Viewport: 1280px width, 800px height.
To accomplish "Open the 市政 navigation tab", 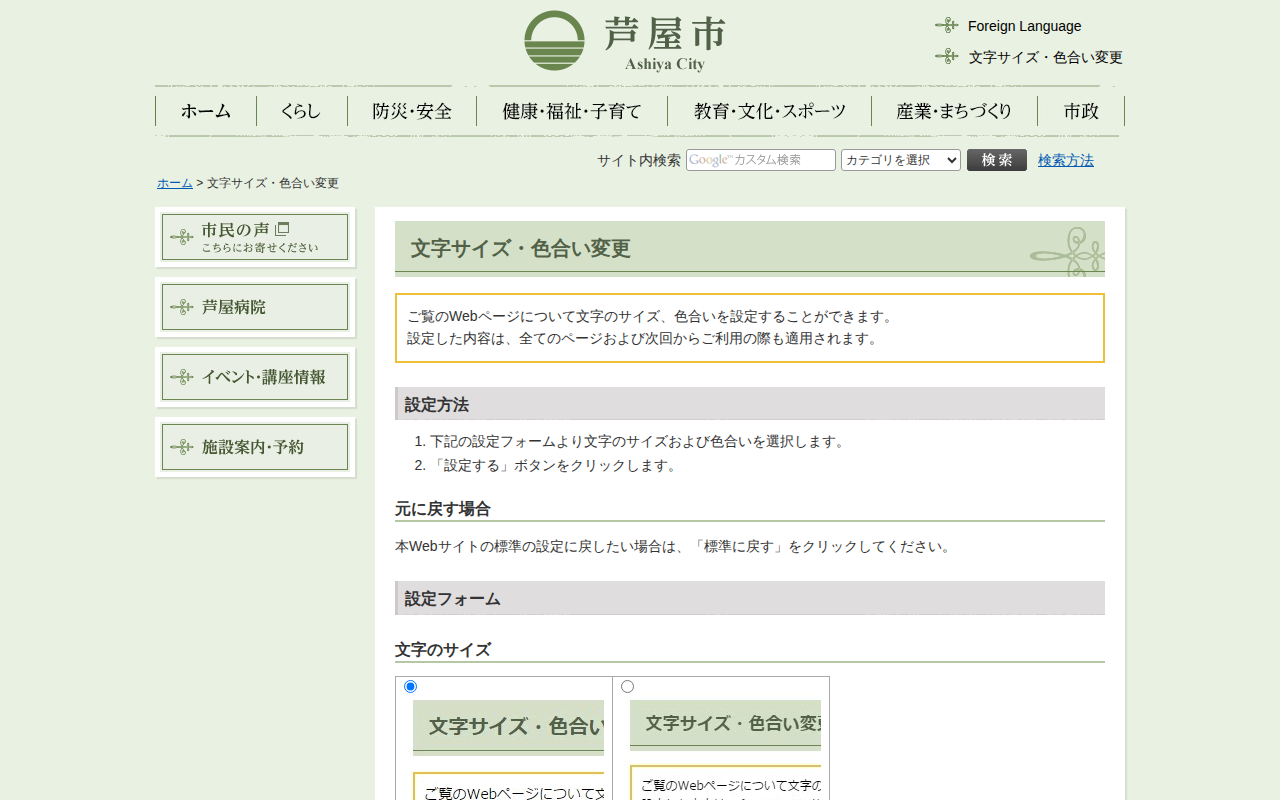I will tap(1081, 111).
